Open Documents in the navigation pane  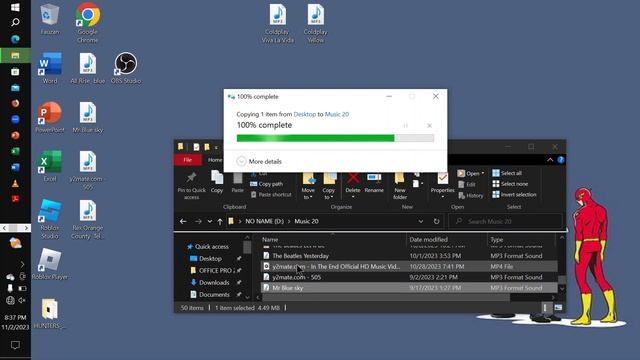tap(210, 294)
